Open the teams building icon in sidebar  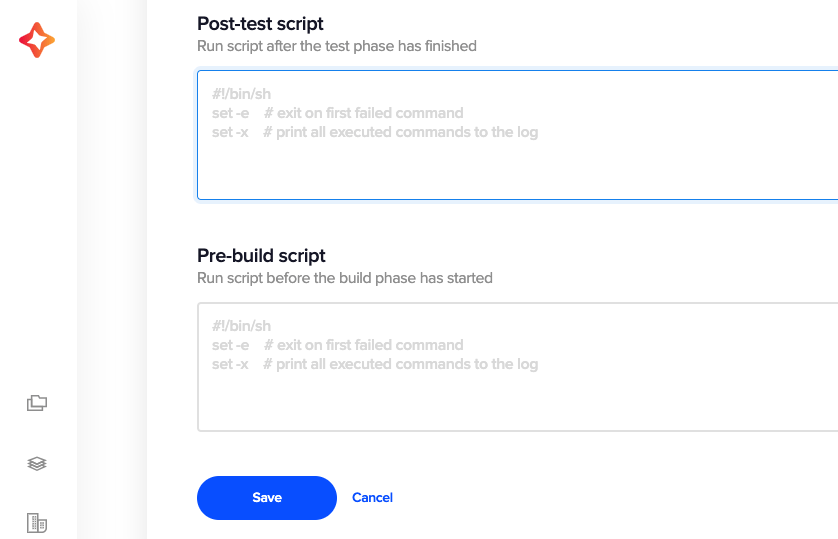pos(37,523)
